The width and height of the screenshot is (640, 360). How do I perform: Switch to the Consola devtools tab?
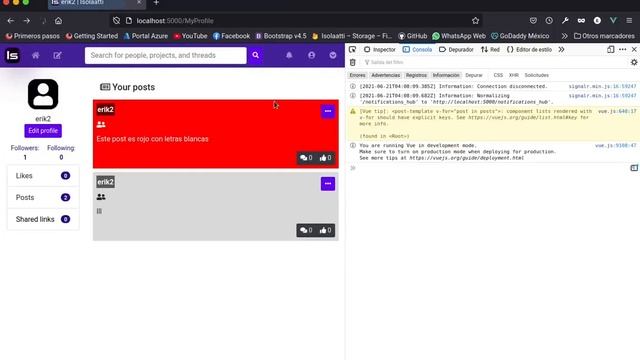coord(417,49)
